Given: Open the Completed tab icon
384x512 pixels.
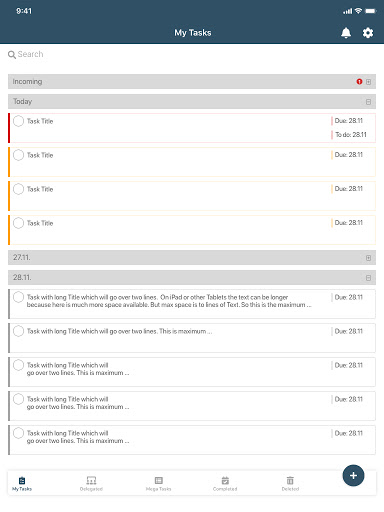Looking at the screenshot, I should click(225, 480).
